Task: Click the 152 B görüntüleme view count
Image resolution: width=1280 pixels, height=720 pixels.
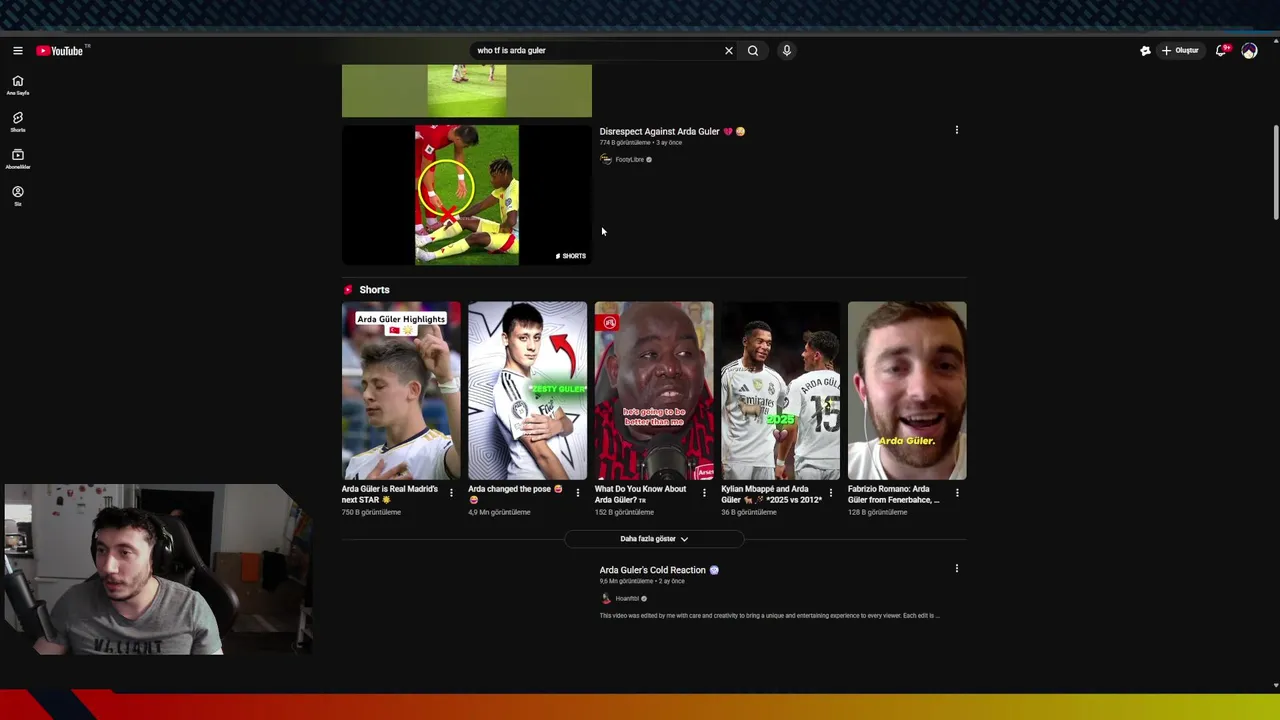Action: pos(624,512)
